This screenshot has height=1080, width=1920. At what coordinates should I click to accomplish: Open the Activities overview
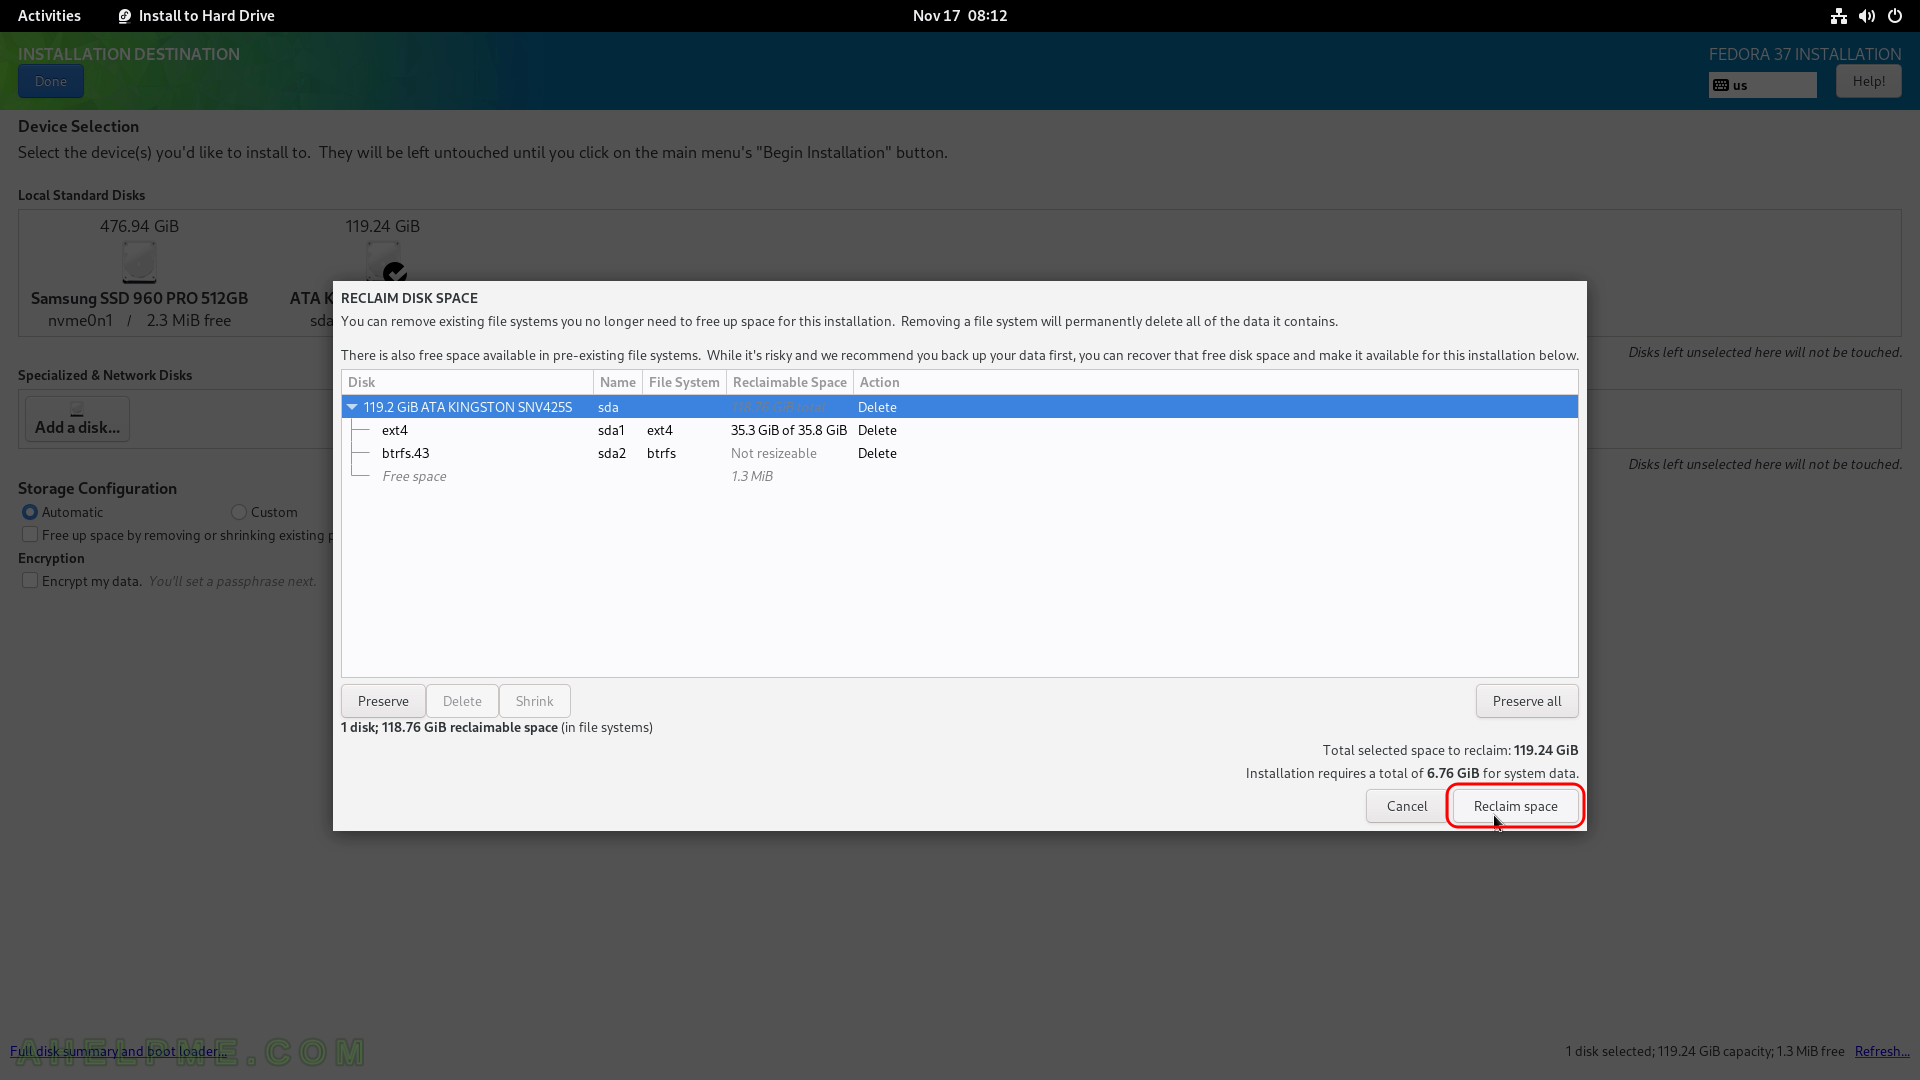49,15
